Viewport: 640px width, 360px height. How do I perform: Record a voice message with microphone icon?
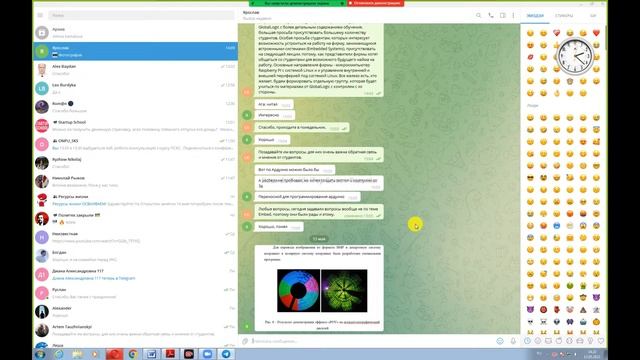click(513, 341)
